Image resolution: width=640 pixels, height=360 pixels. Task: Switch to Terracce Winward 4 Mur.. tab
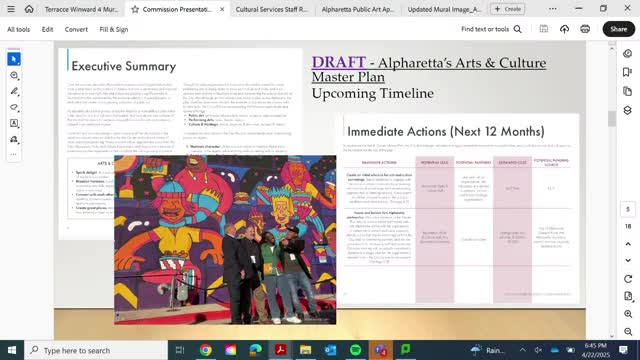(x=81, y=9)
